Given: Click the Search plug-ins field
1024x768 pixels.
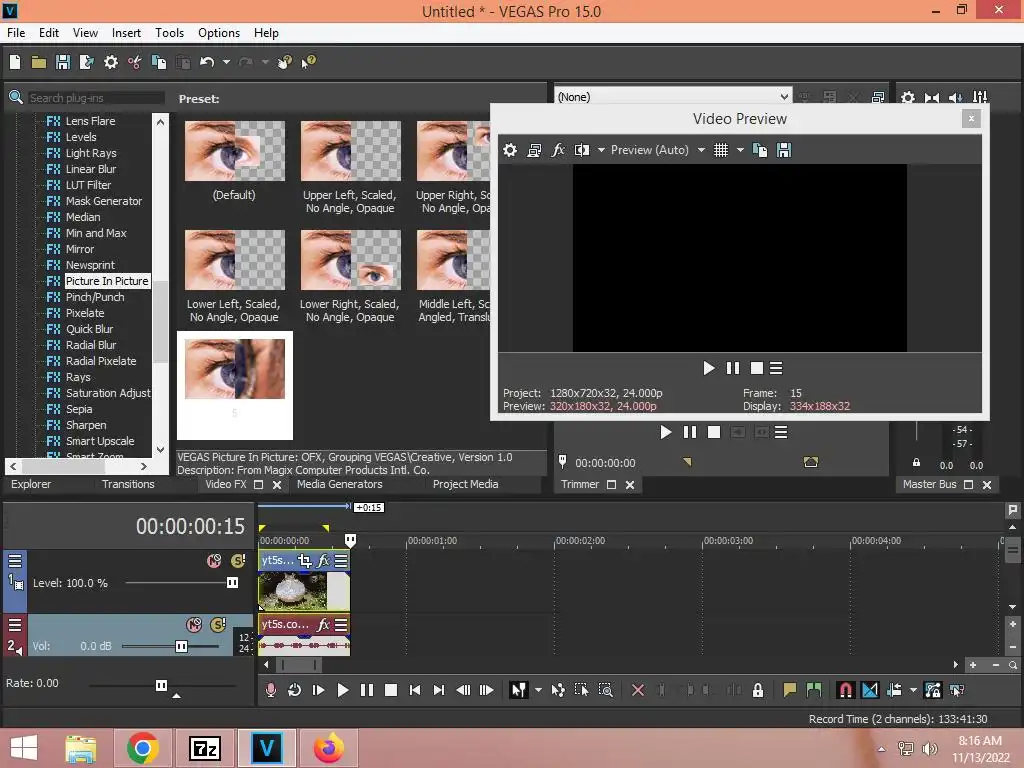Looking at the screenshot, I should point(96,98).
